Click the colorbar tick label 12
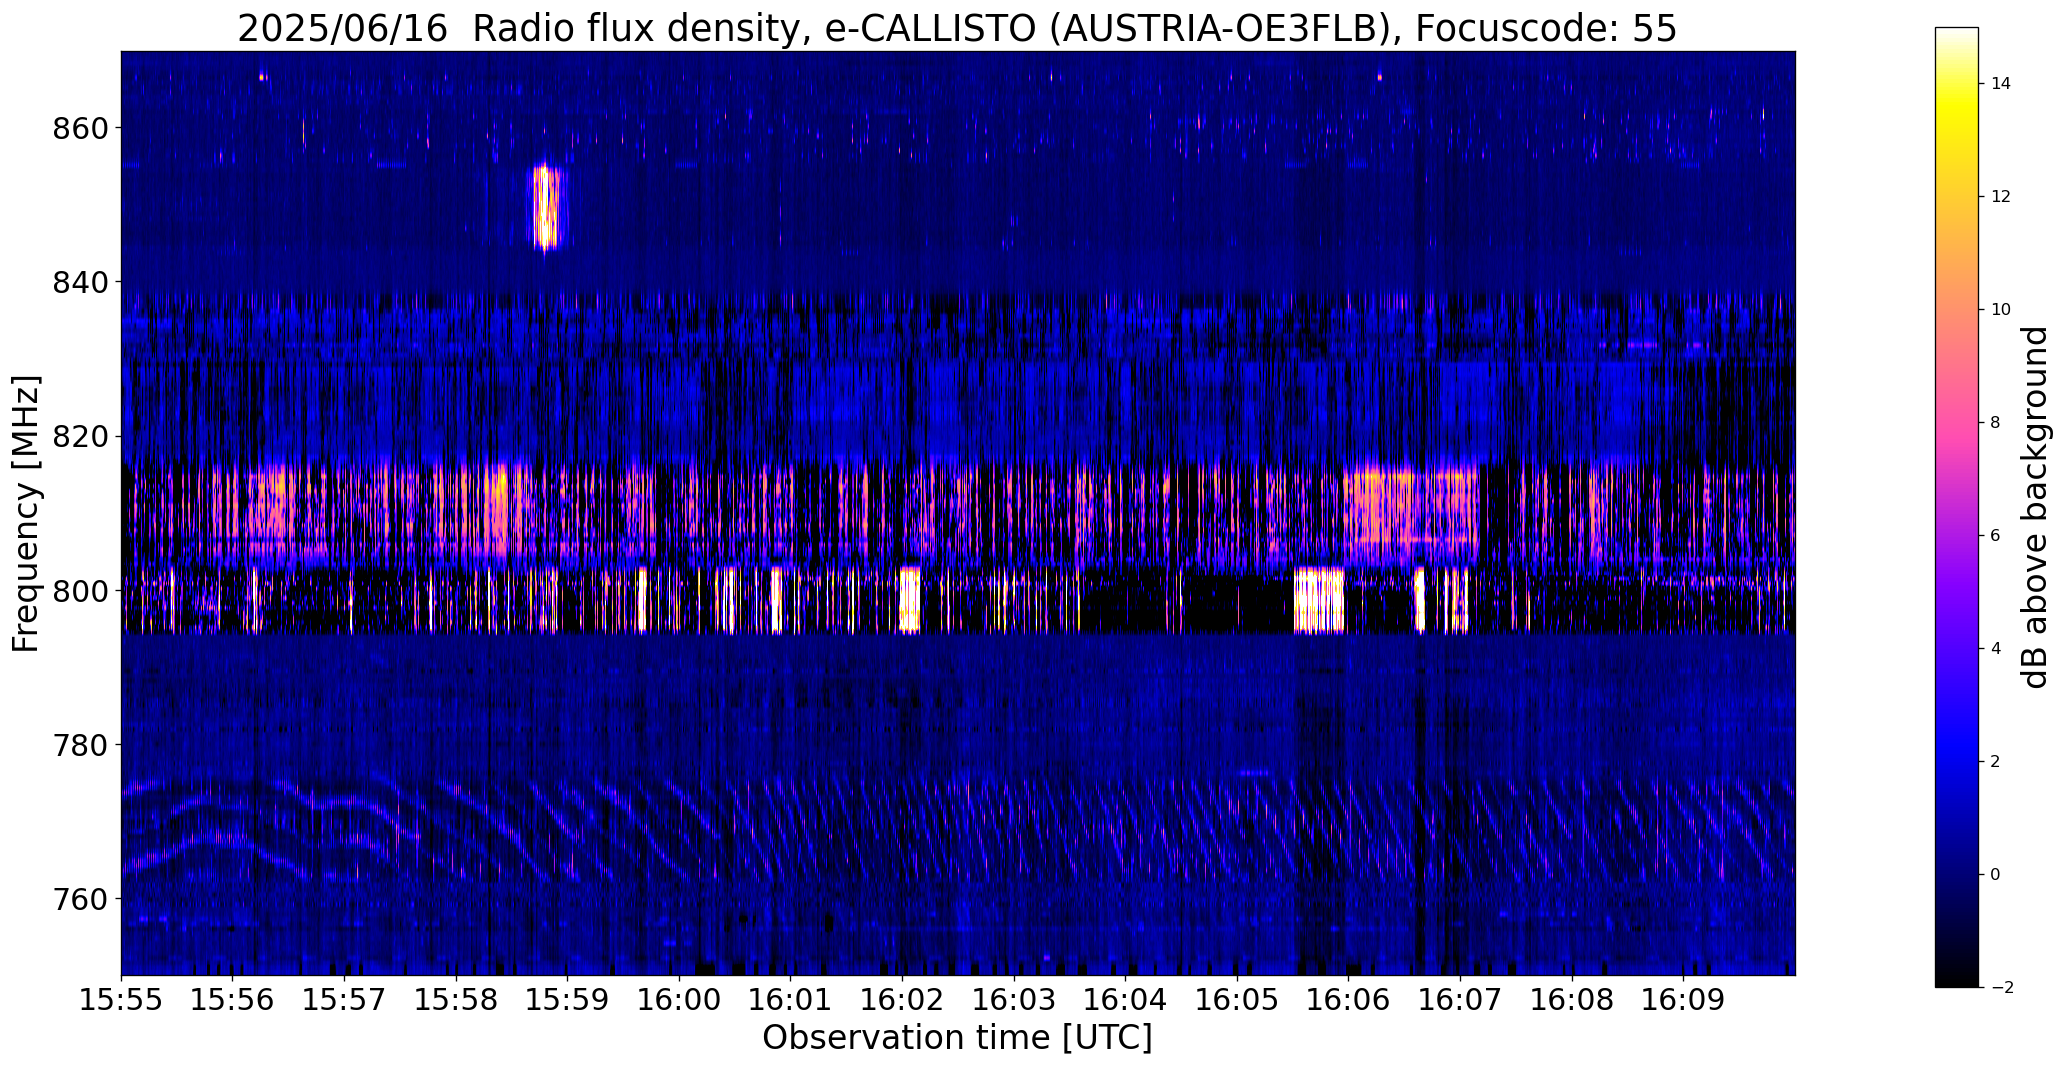 (x=2001, y=197)
